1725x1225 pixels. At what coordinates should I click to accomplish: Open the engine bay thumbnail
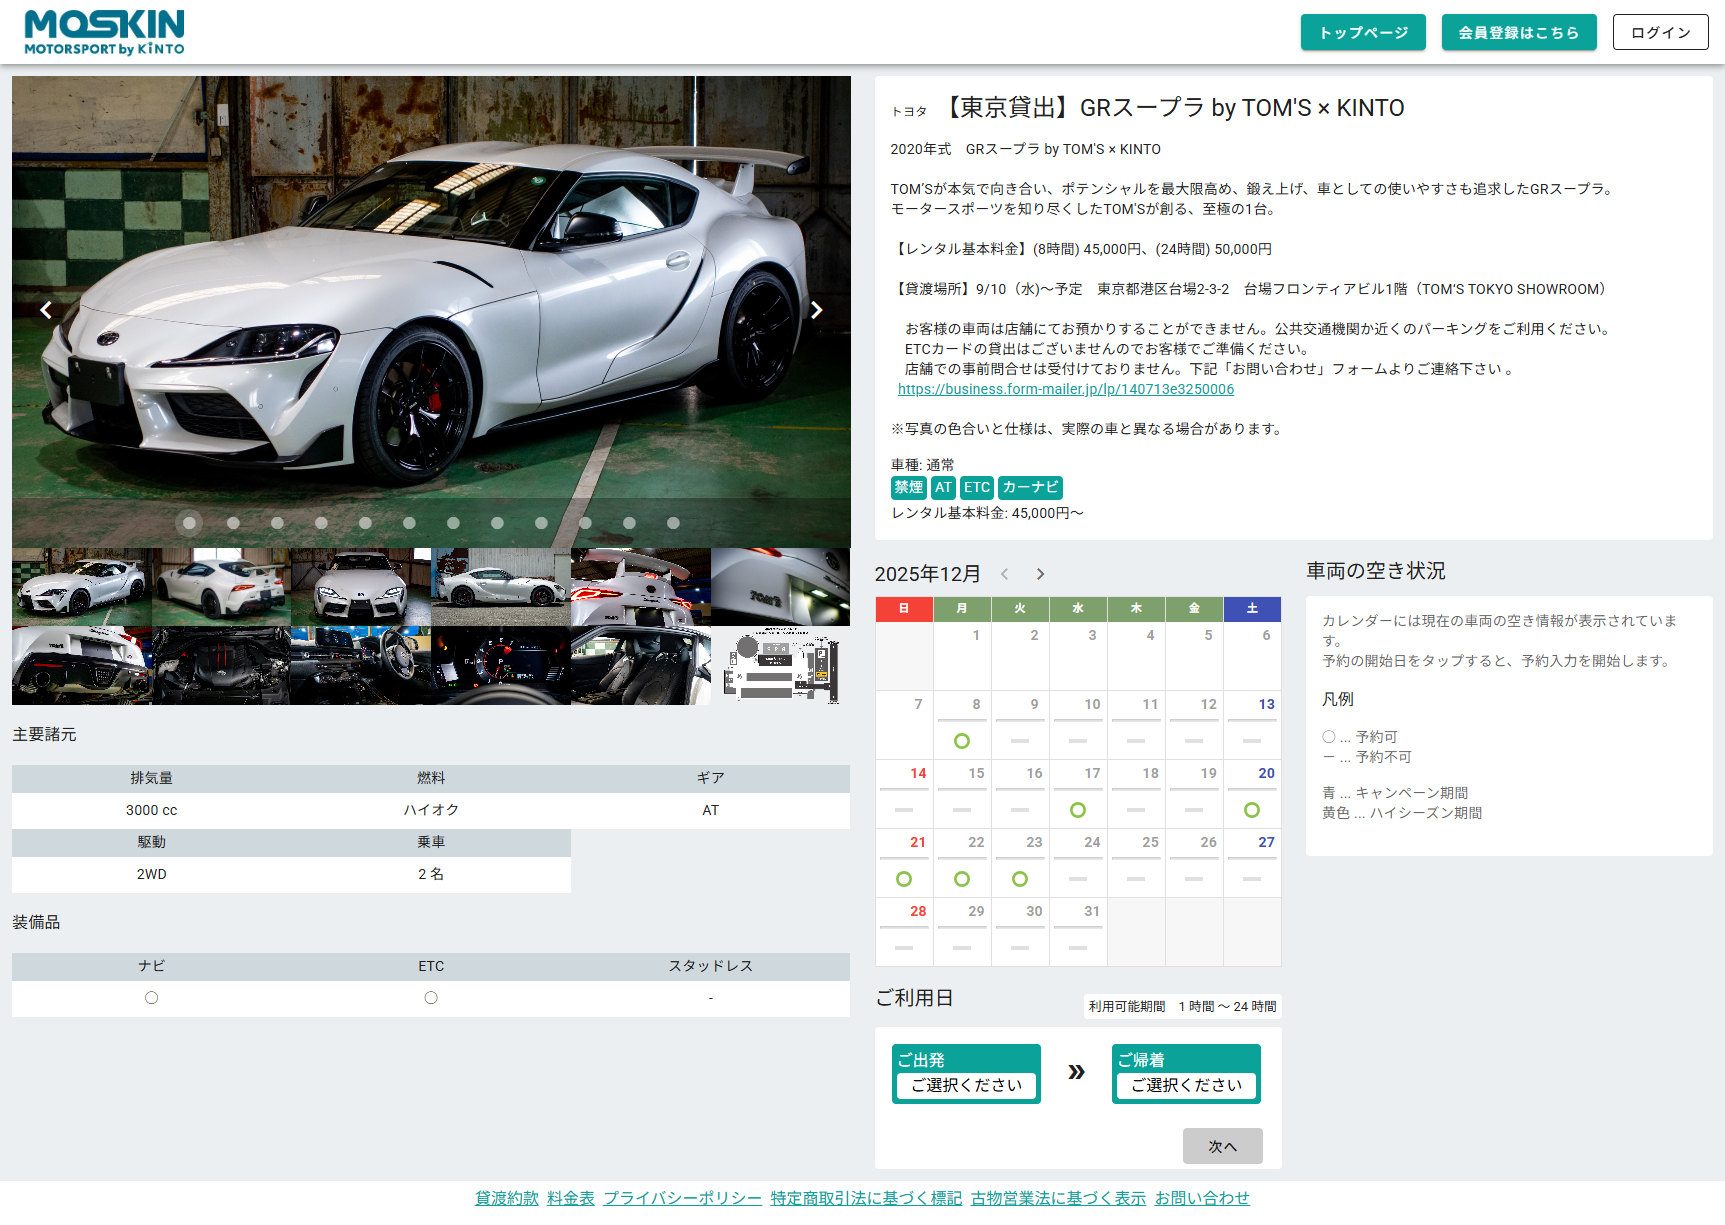pos(221,666)
